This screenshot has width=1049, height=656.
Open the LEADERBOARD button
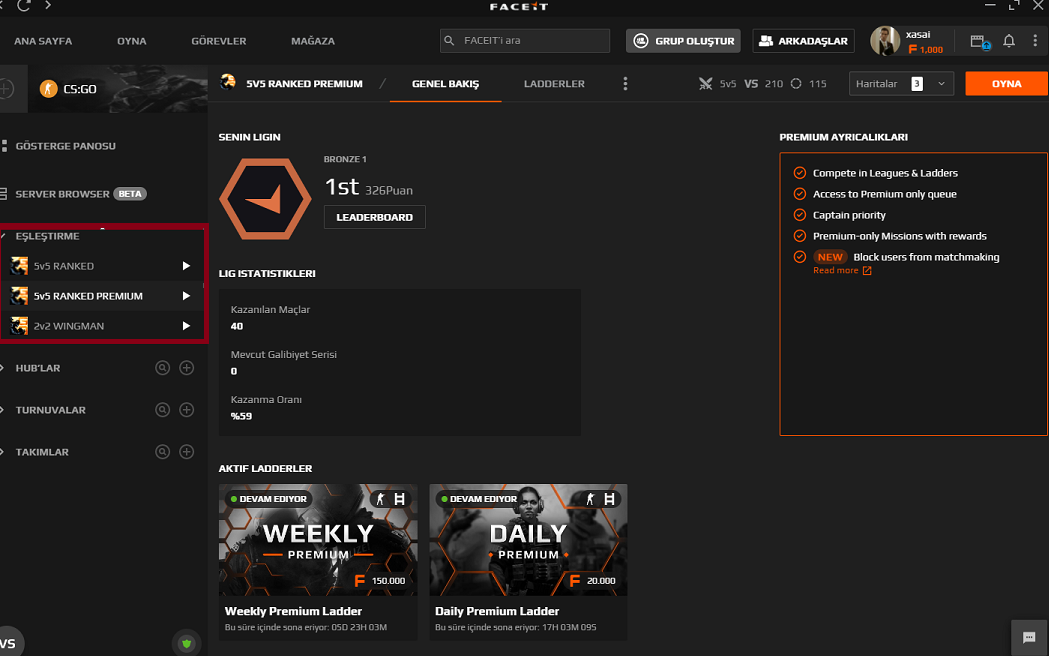pyautogui.click(x=375, y=217)
